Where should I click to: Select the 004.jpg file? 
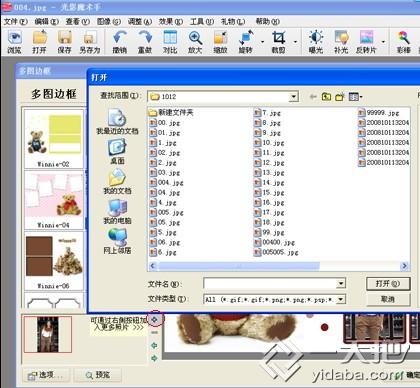pyautogui.click(x=167, y=183)
